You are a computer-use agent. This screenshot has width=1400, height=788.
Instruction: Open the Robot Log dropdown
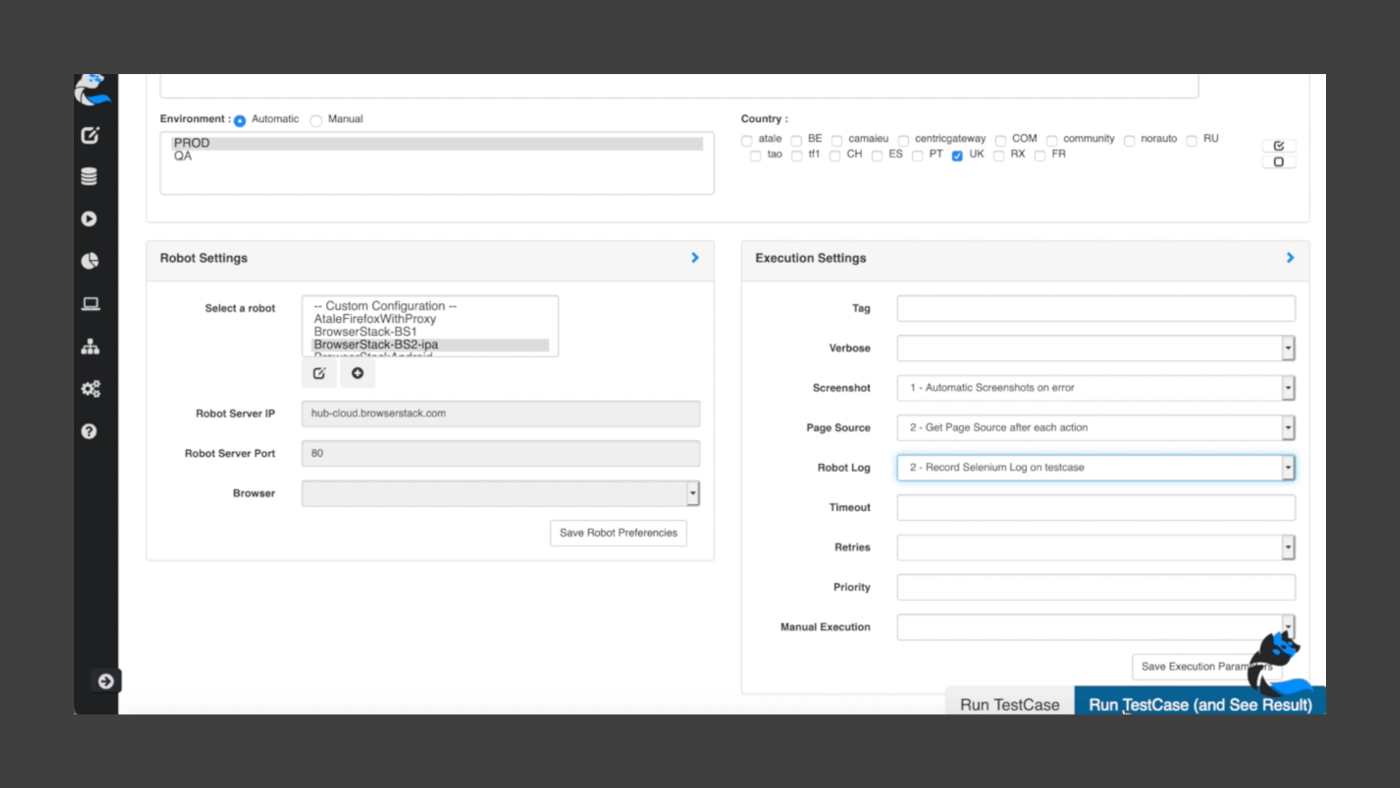point(1096,467)
